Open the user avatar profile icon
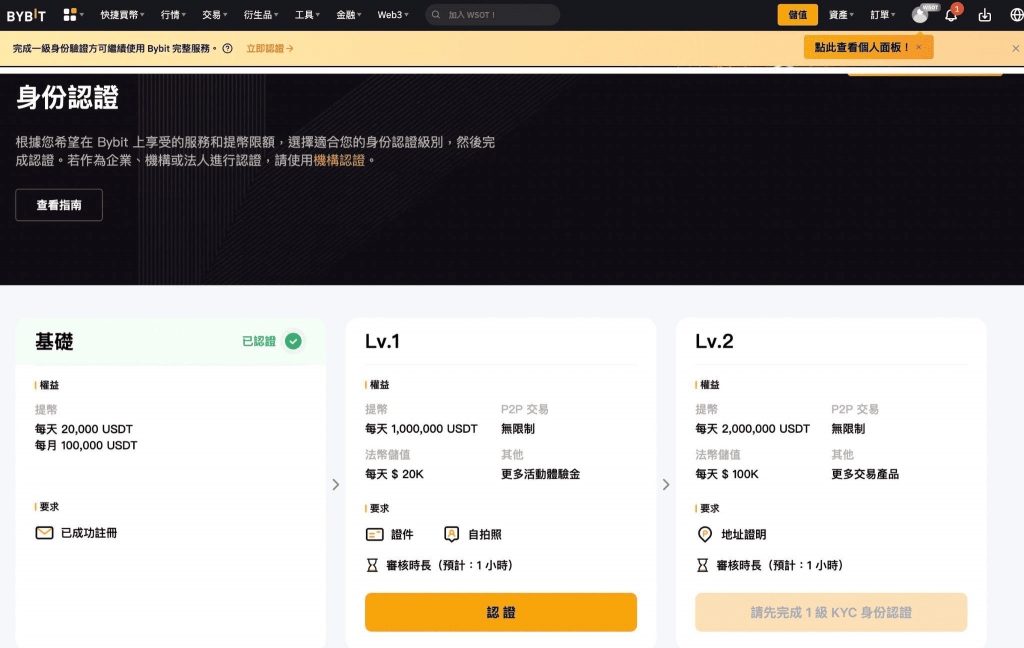1024x648 pixels. (920, 14)
